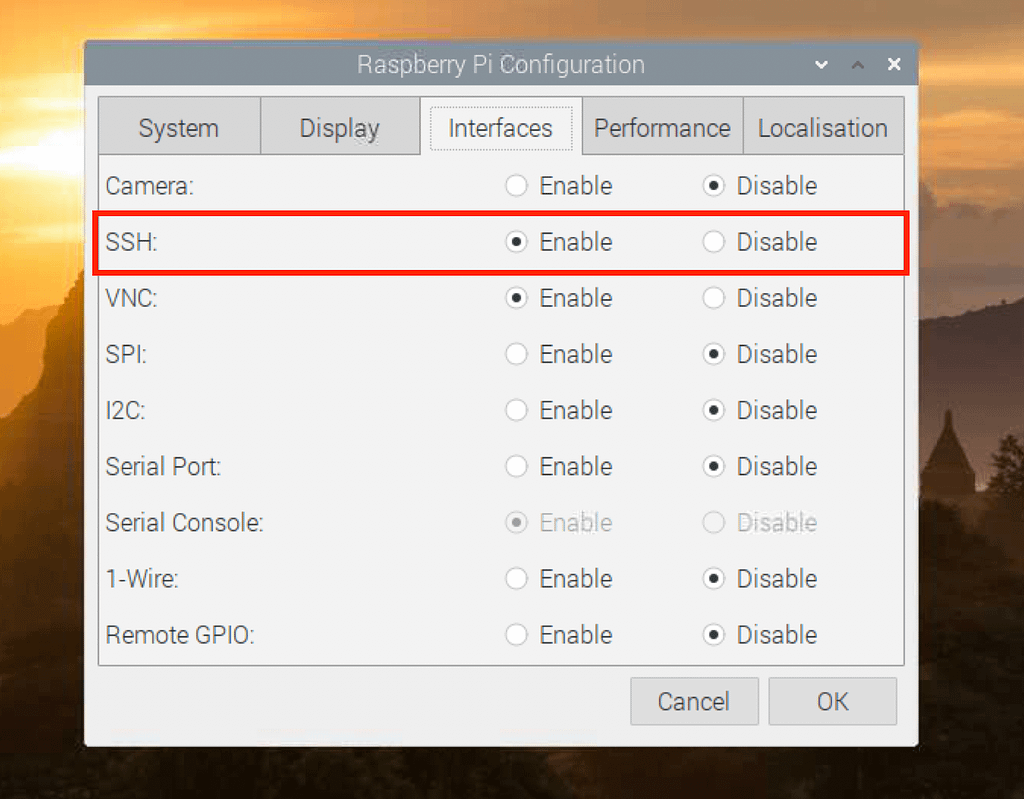
Task: Confirm settings with the OK button
Action: (x=832, y=701)
